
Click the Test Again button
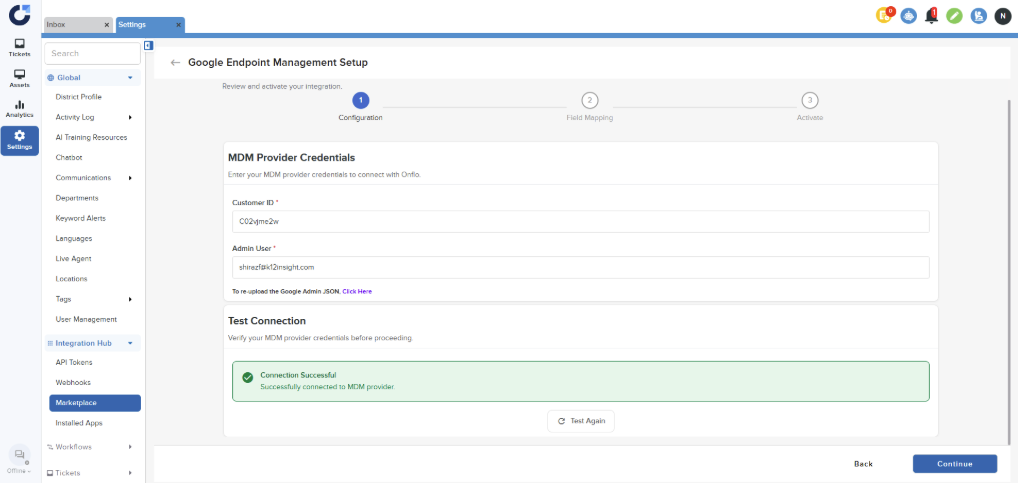[581, 421]
